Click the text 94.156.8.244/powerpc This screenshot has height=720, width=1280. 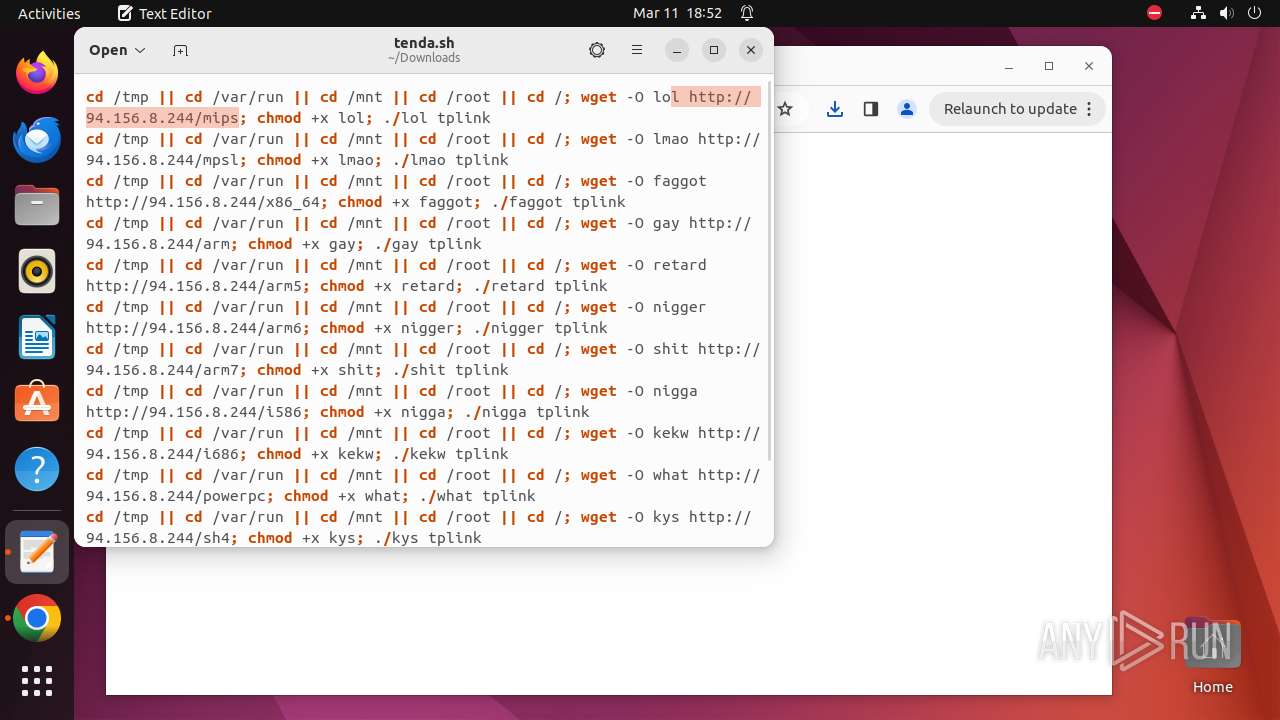coord(175,495)
